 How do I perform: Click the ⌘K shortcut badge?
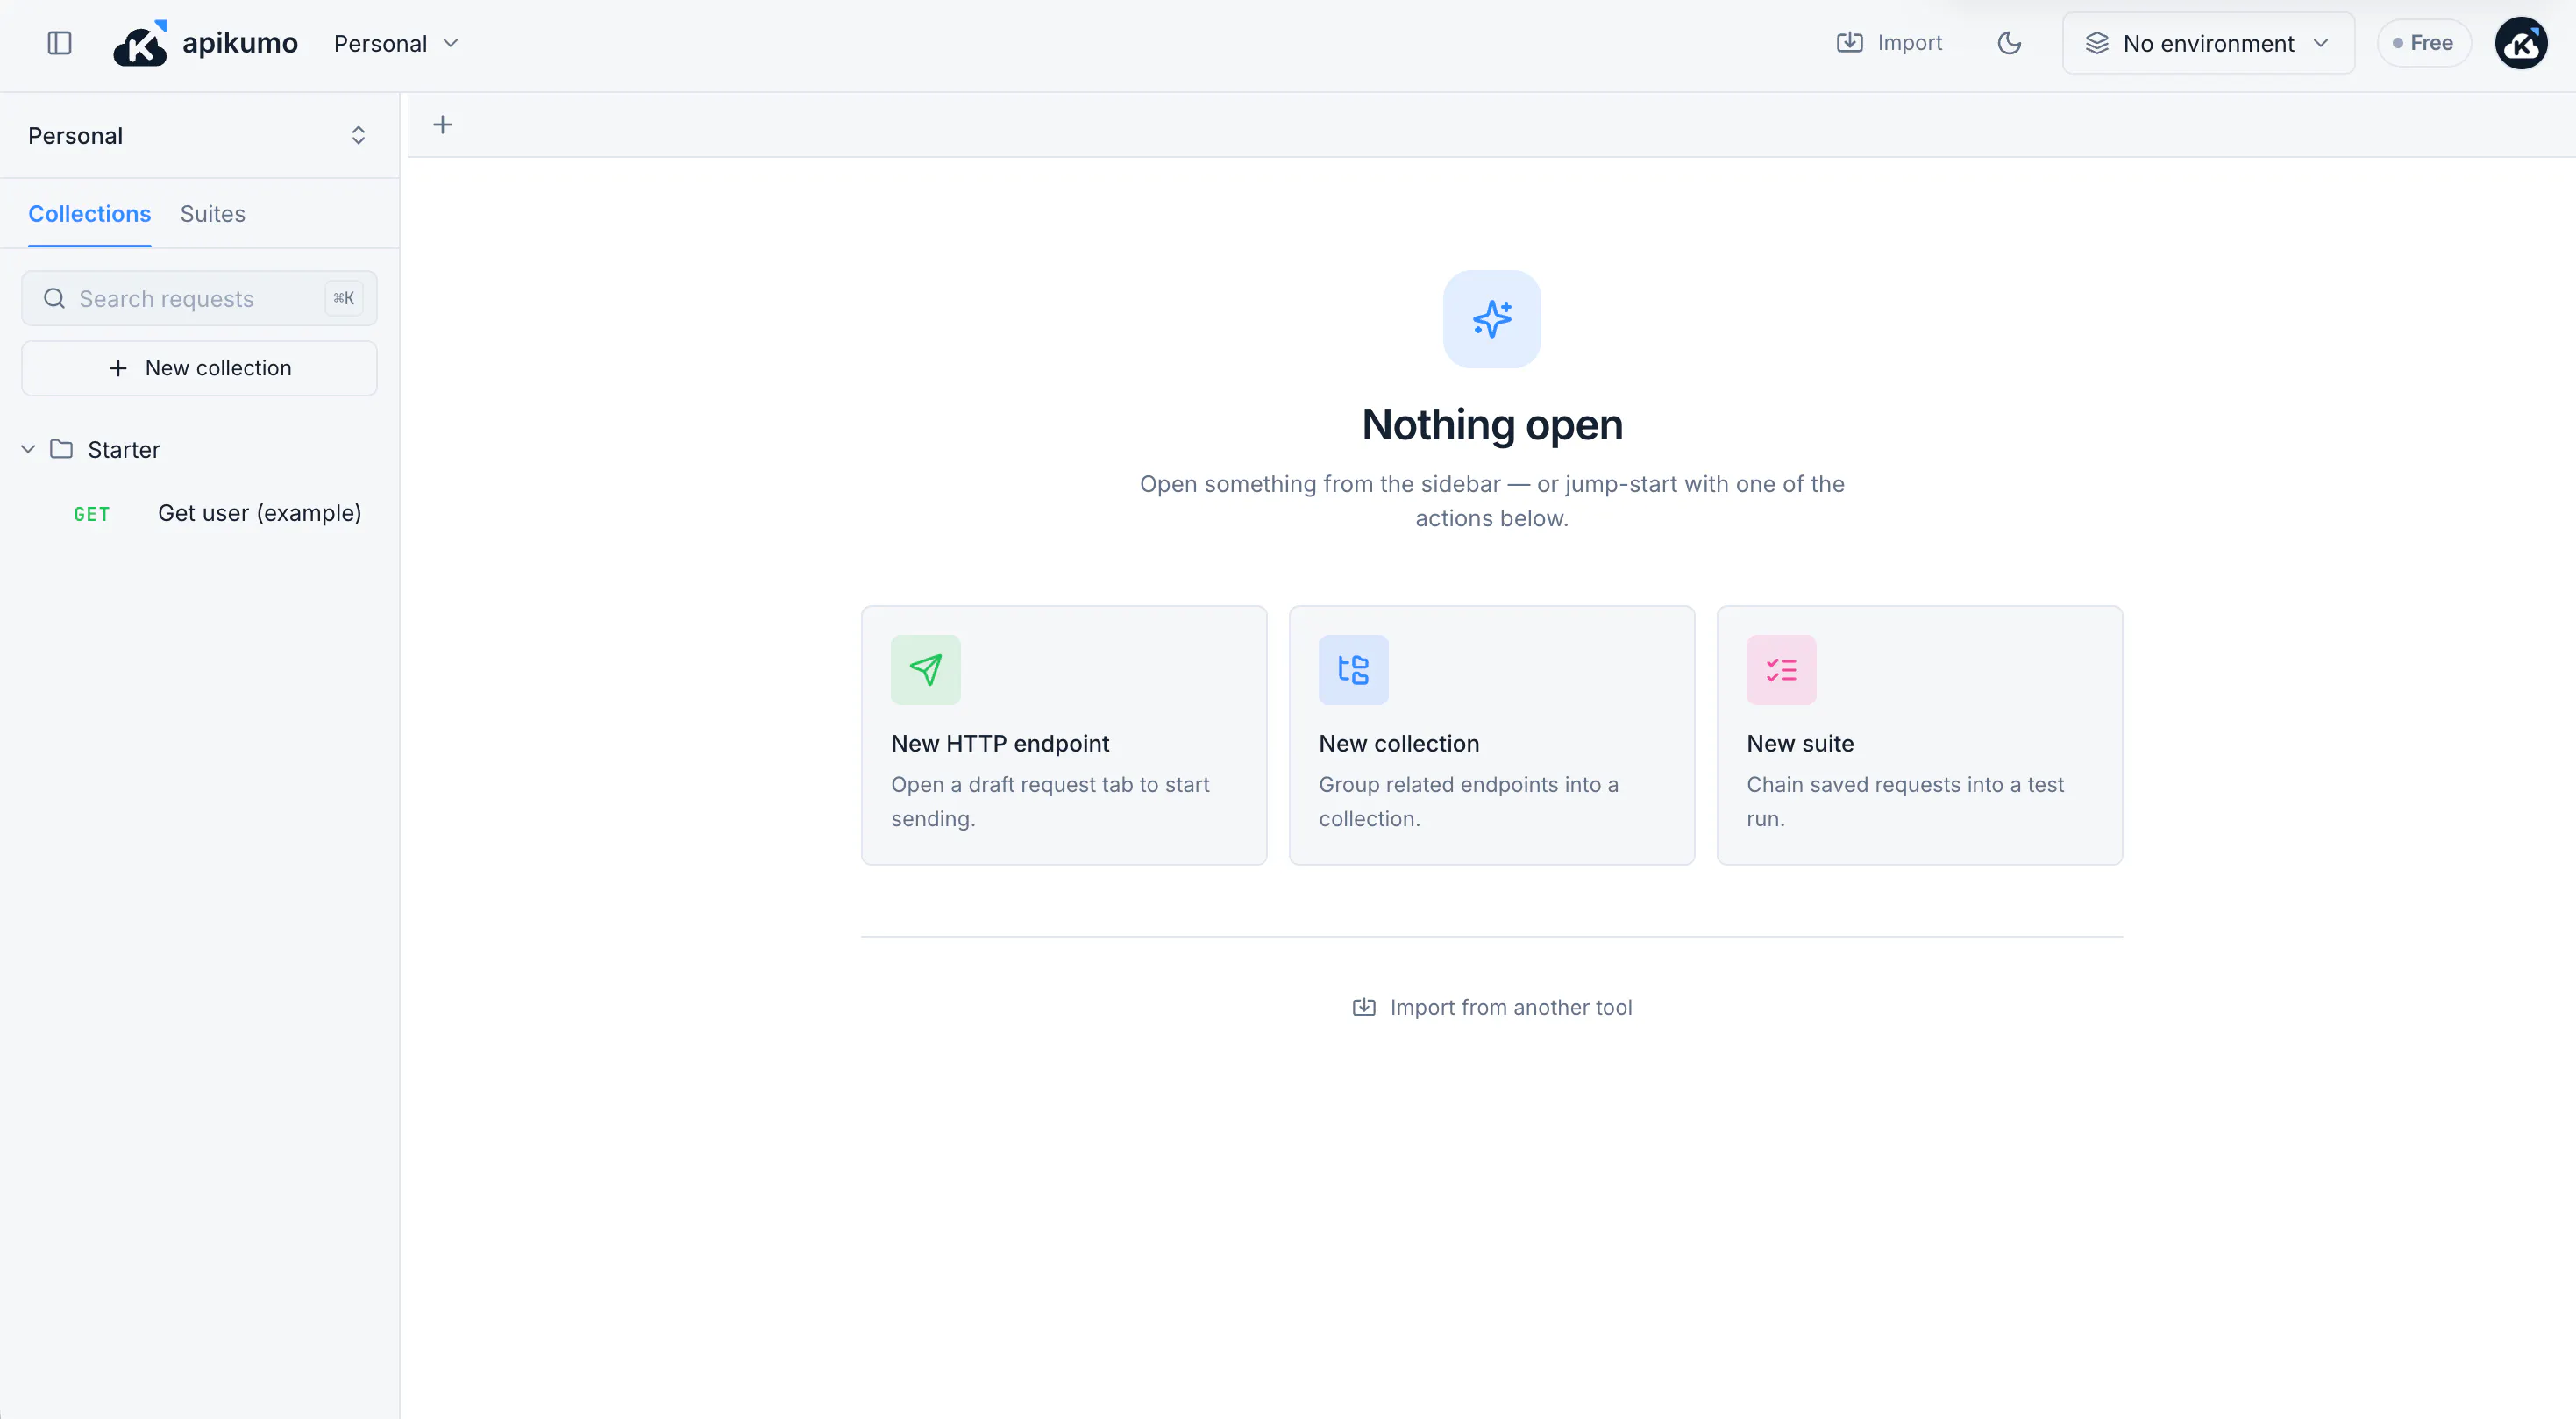344,298
